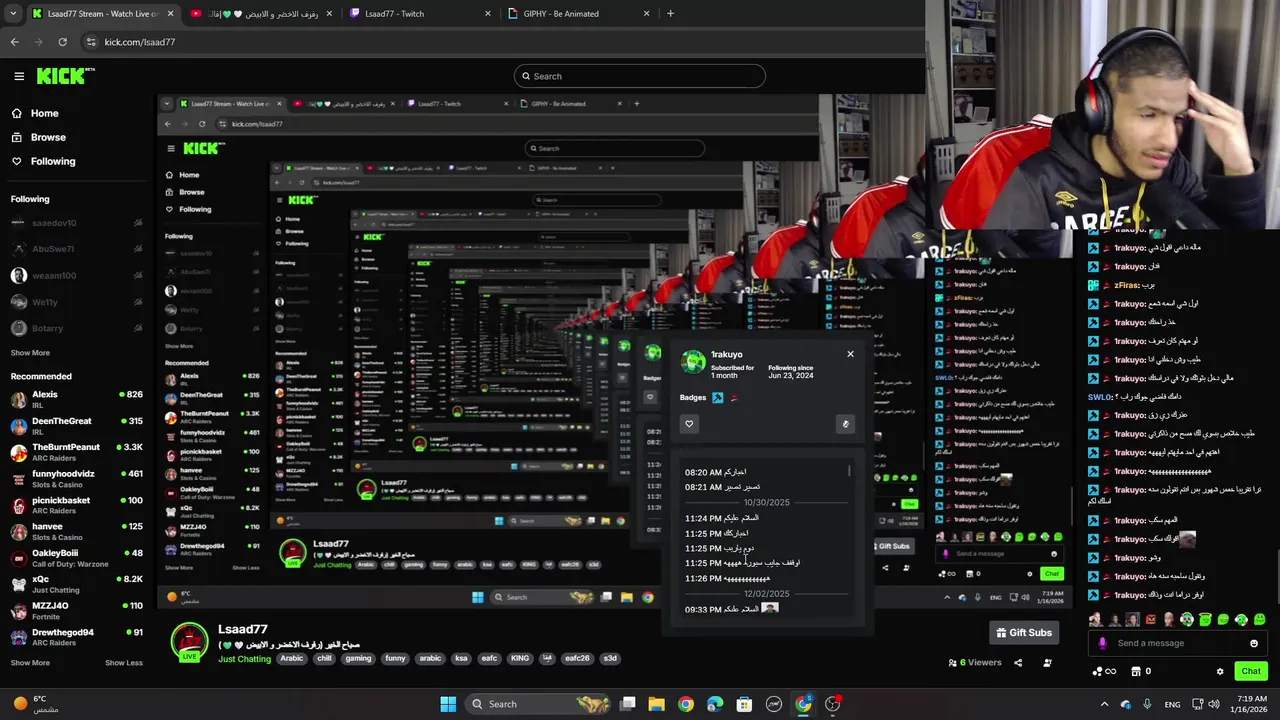Open the Just Chatting category link
Screen dimensions: 1280x720
[244, 659]
